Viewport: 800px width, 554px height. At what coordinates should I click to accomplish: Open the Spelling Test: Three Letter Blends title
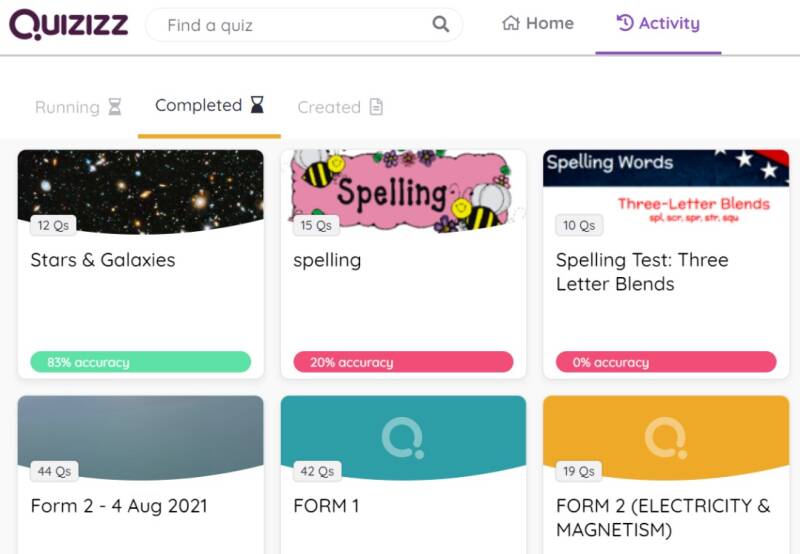642,272
